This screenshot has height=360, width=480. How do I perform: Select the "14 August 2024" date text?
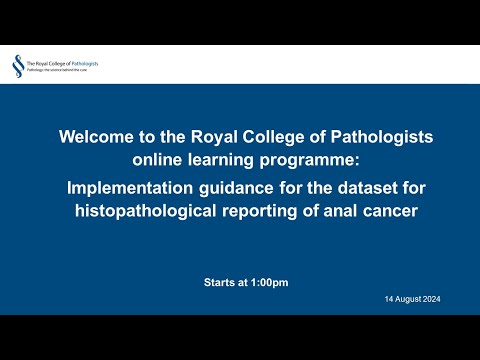point(412,299)
